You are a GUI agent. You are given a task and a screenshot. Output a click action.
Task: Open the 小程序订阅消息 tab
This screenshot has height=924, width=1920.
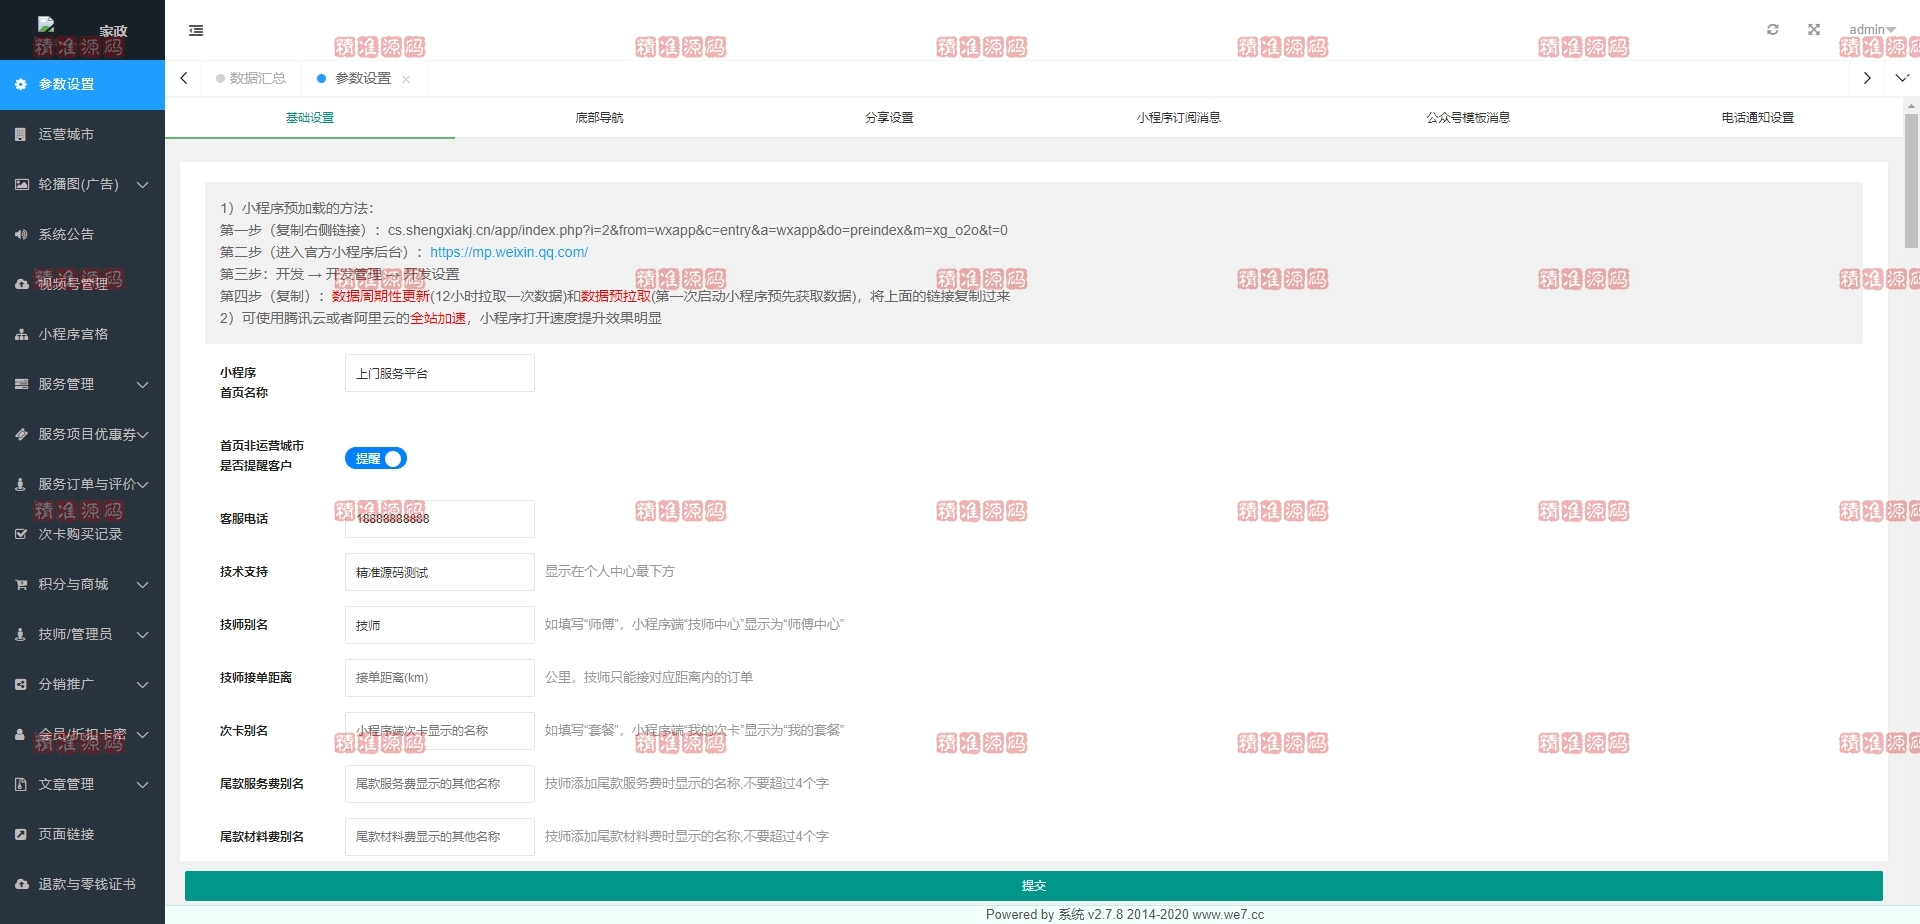click(x=1178, y=118)
